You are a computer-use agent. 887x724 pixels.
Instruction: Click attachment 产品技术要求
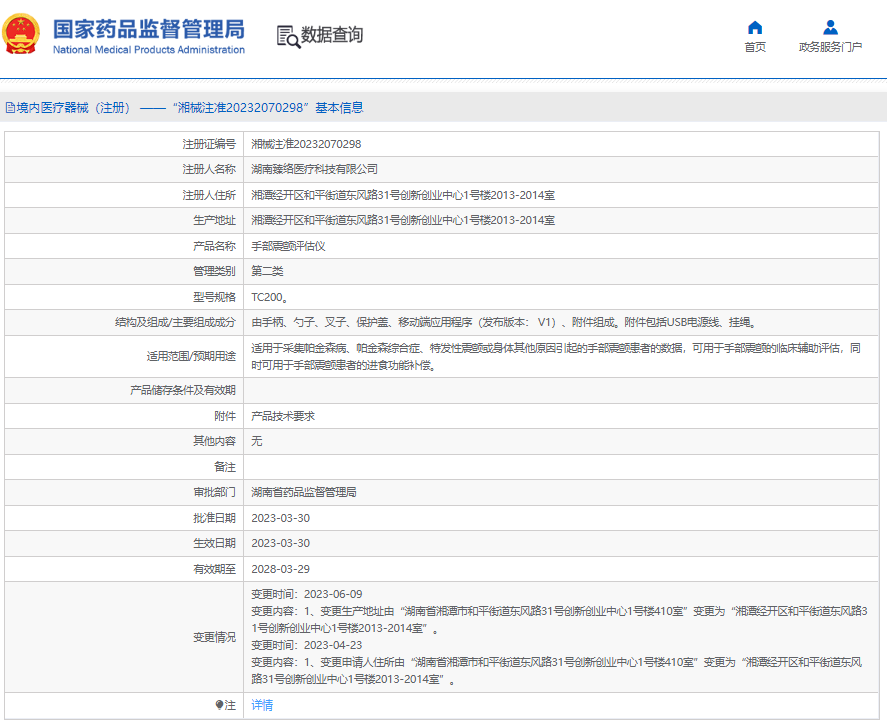tap(283, 416)
